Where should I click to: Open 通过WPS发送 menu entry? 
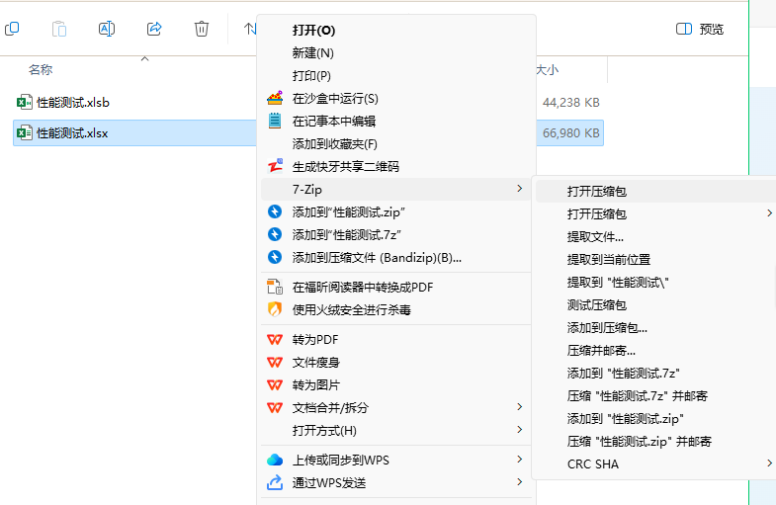396,483
